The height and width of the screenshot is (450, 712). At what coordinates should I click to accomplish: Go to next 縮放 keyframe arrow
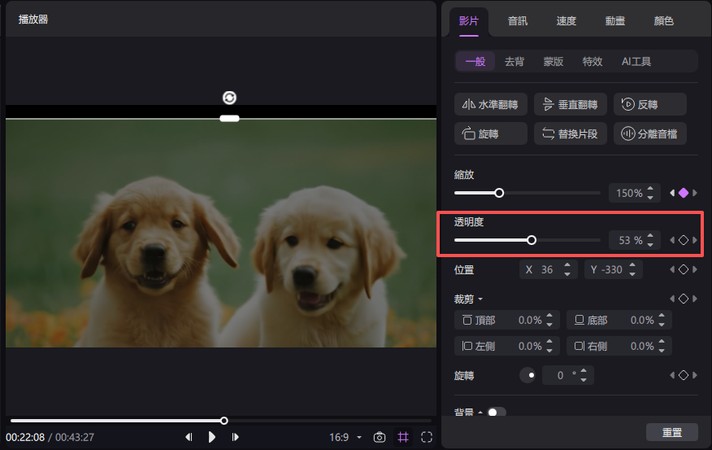[x=695, y=193]
